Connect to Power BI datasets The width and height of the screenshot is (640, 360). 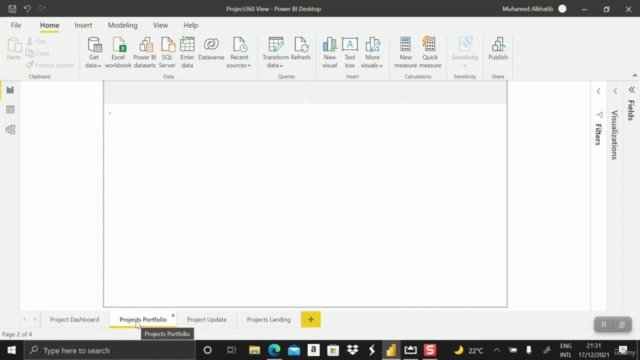tap(145, 52)
